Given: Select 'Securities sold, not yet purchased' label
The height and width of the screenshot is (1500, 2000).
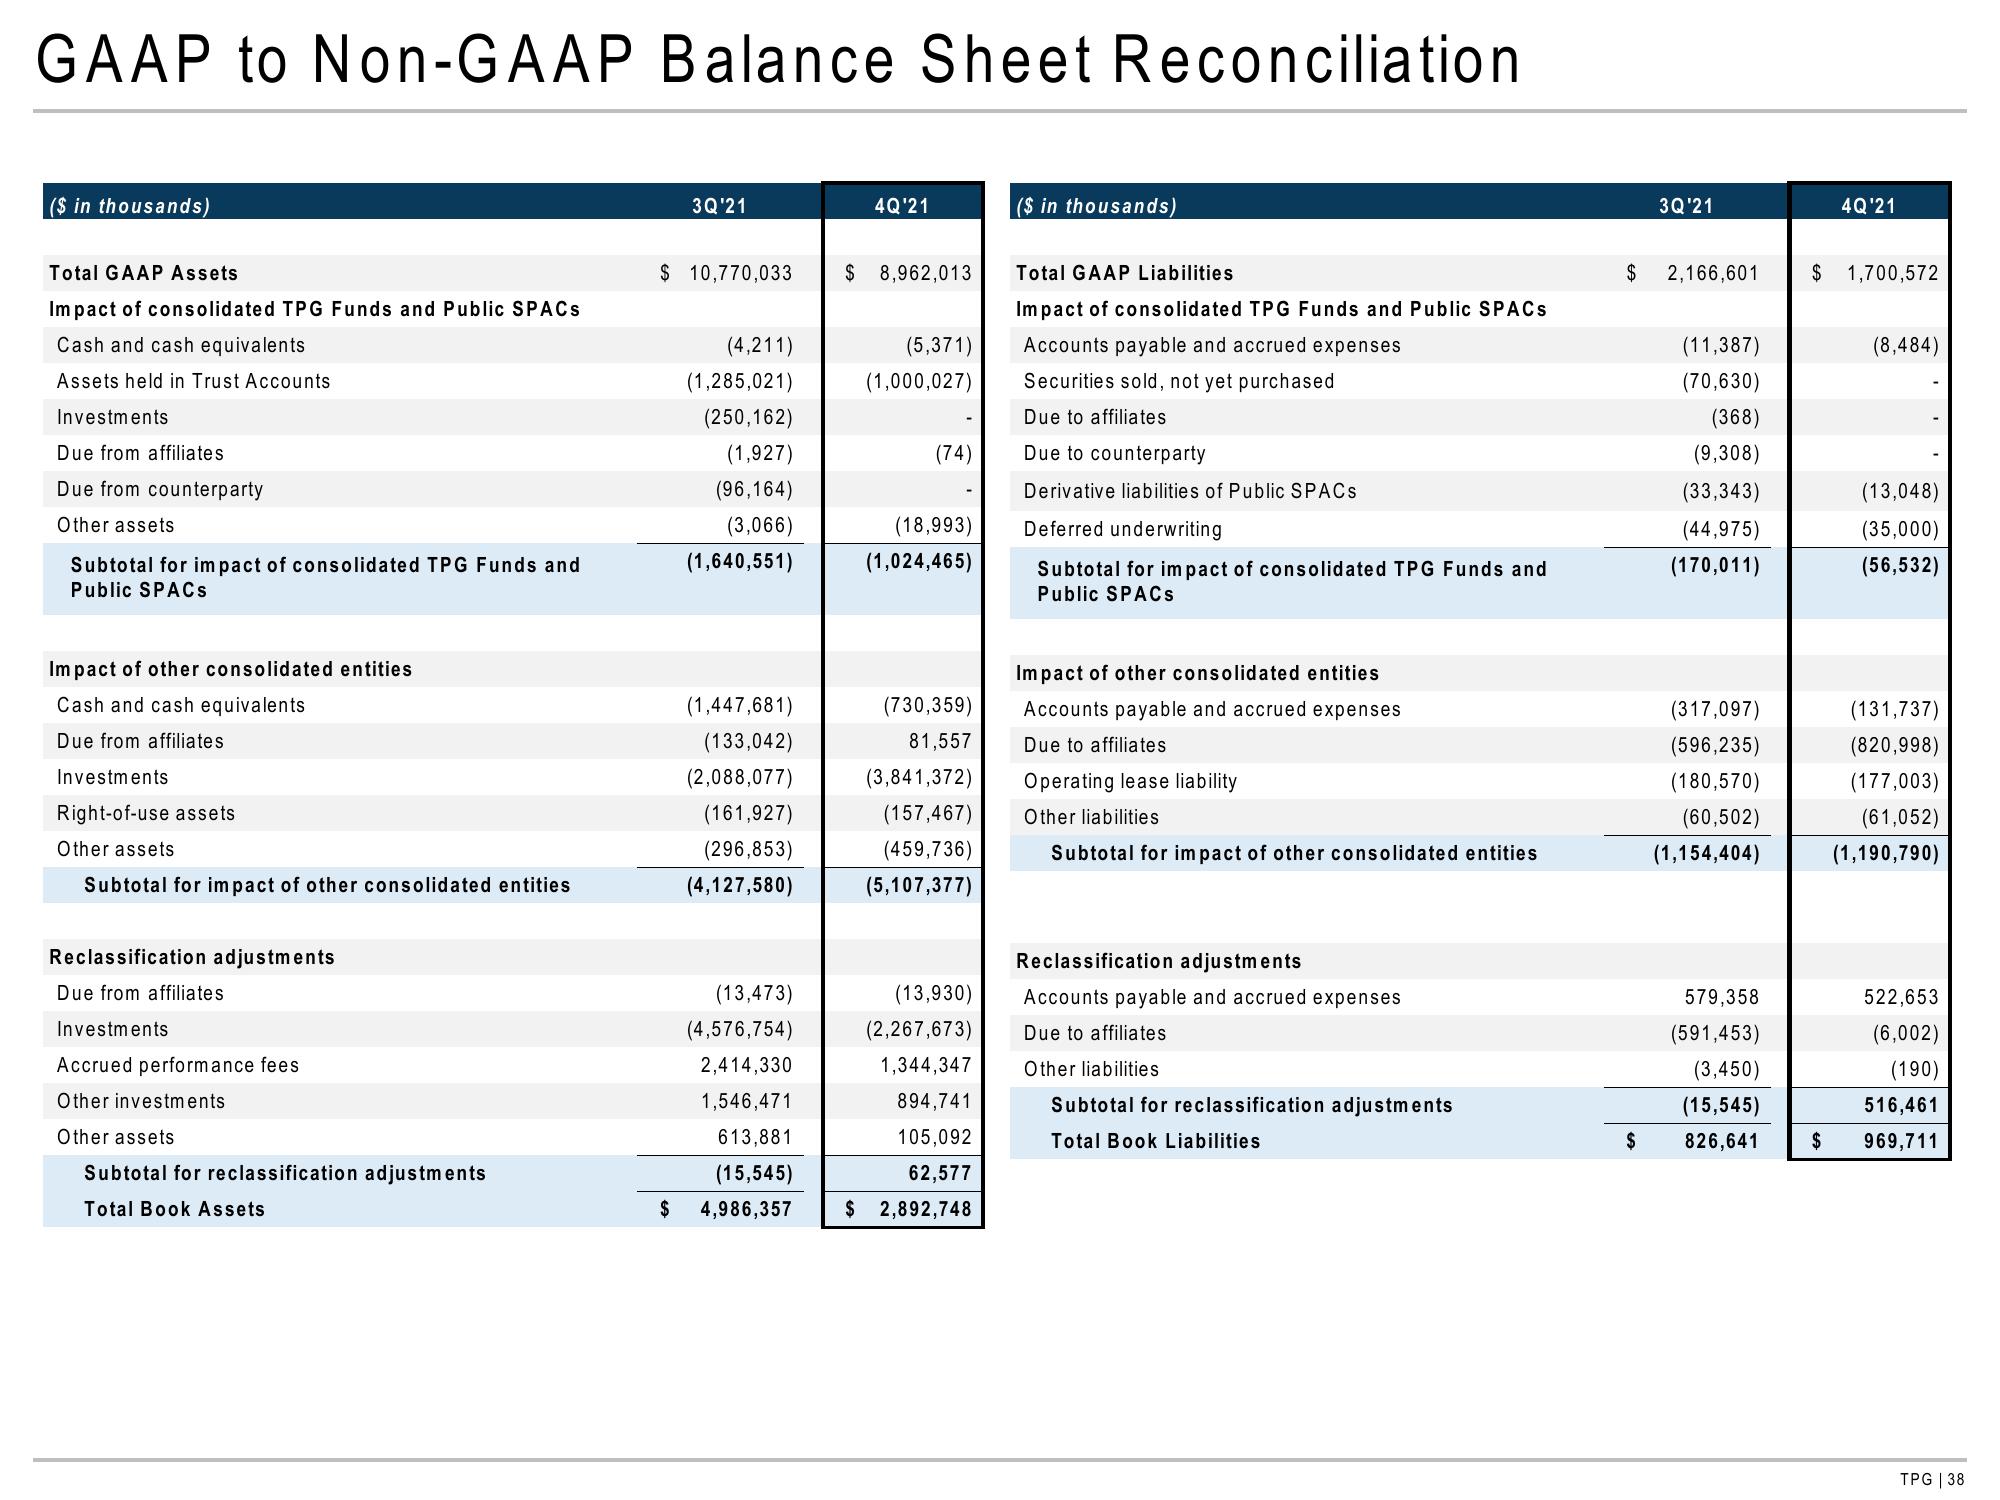Looking at the screenshot, I should tap(1179, 381).
